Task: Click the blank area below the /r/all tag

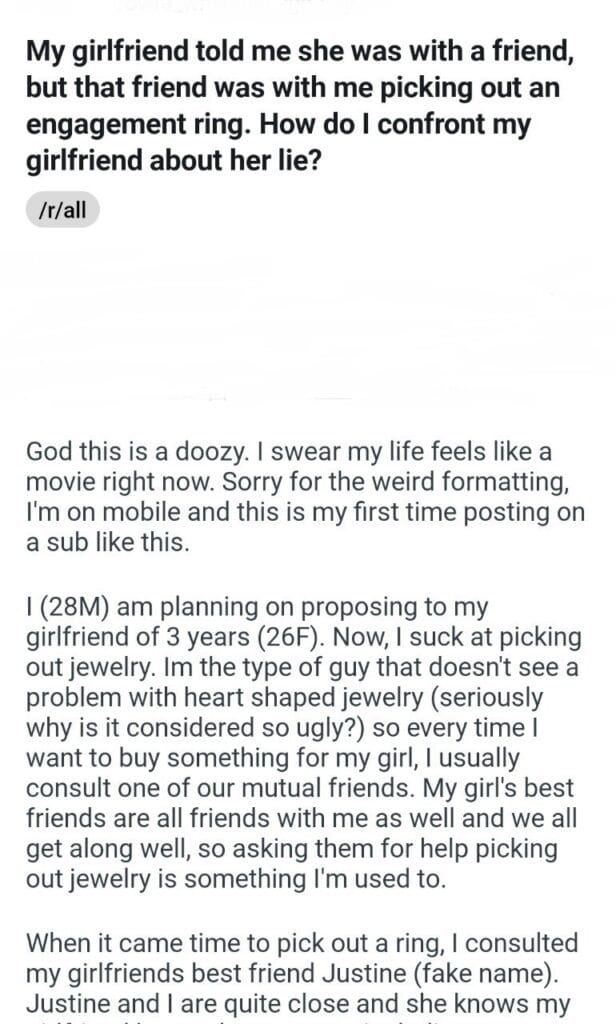Action: [x=300, y=320]
